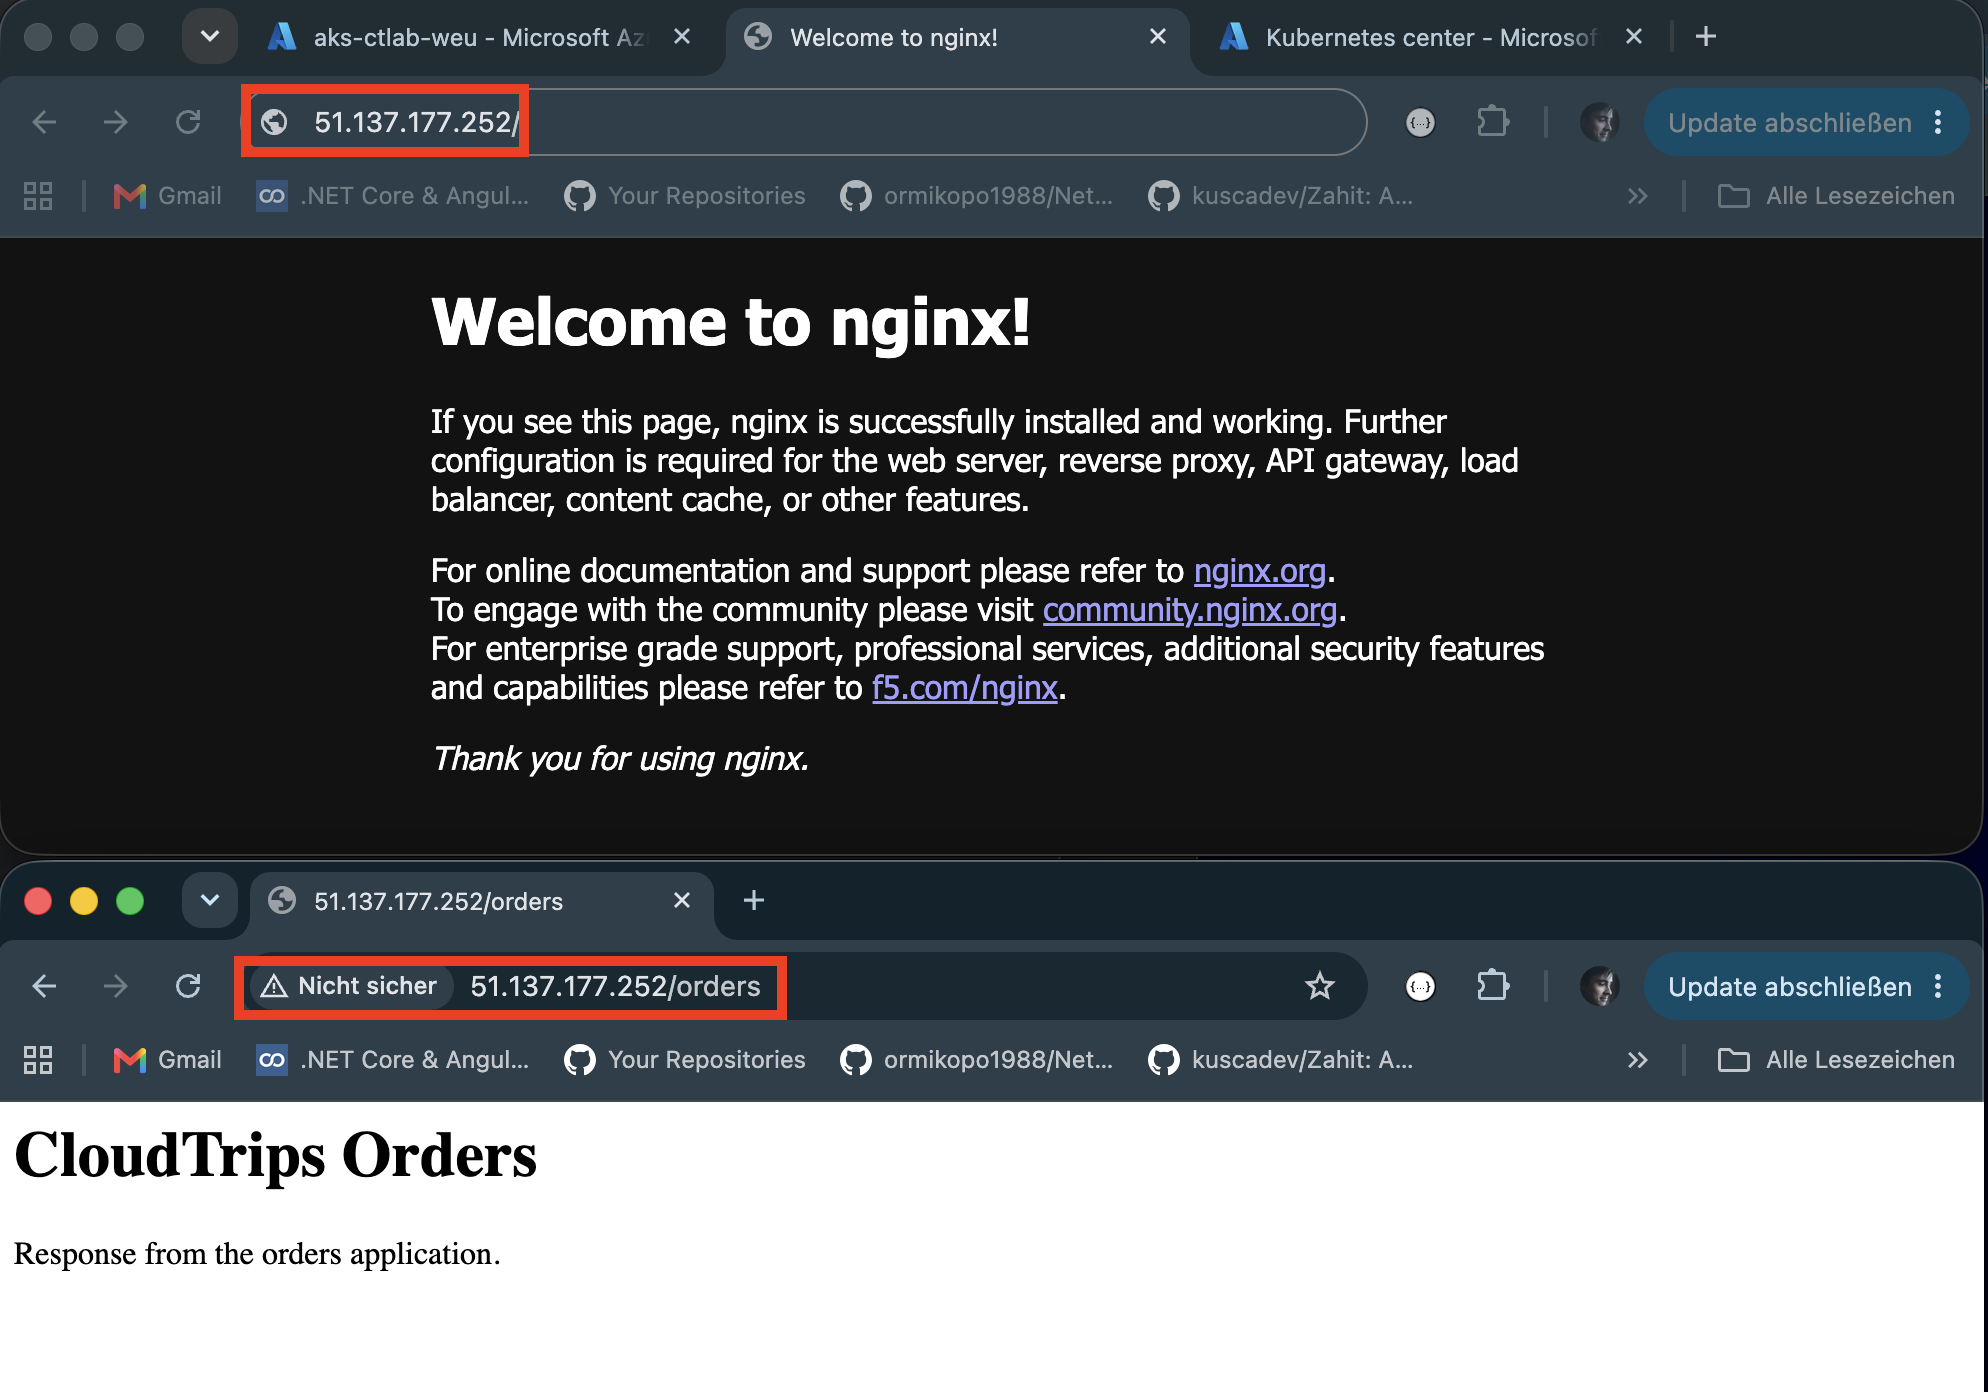Click forward arrow in the top browser window
This screenshot has width=1988, height=1392.
[116, 122]
